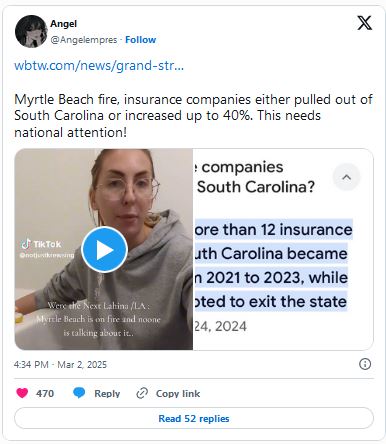Screen dimensions: 386x444
Task: Click the Copy link text
Action: (x=178, y=393)
